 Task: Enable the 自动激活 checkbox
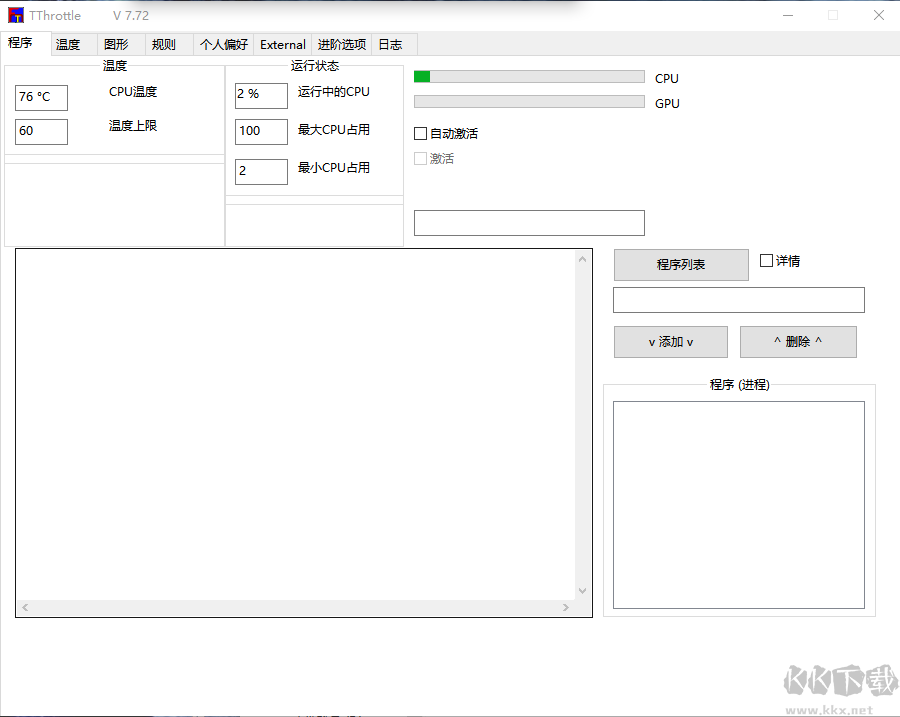(x=420, y=132)
